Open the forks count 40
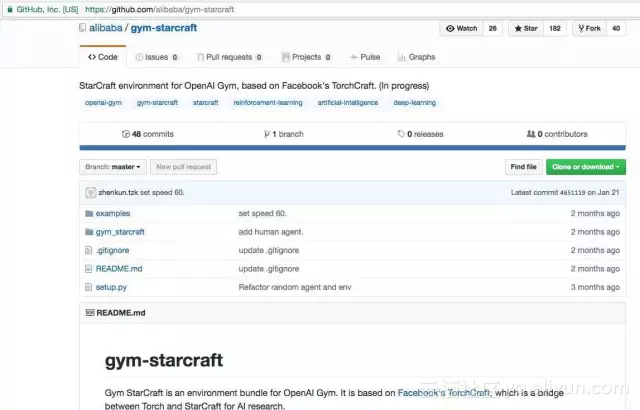Viewport: 640px width, 410px height. click(616, 29)
